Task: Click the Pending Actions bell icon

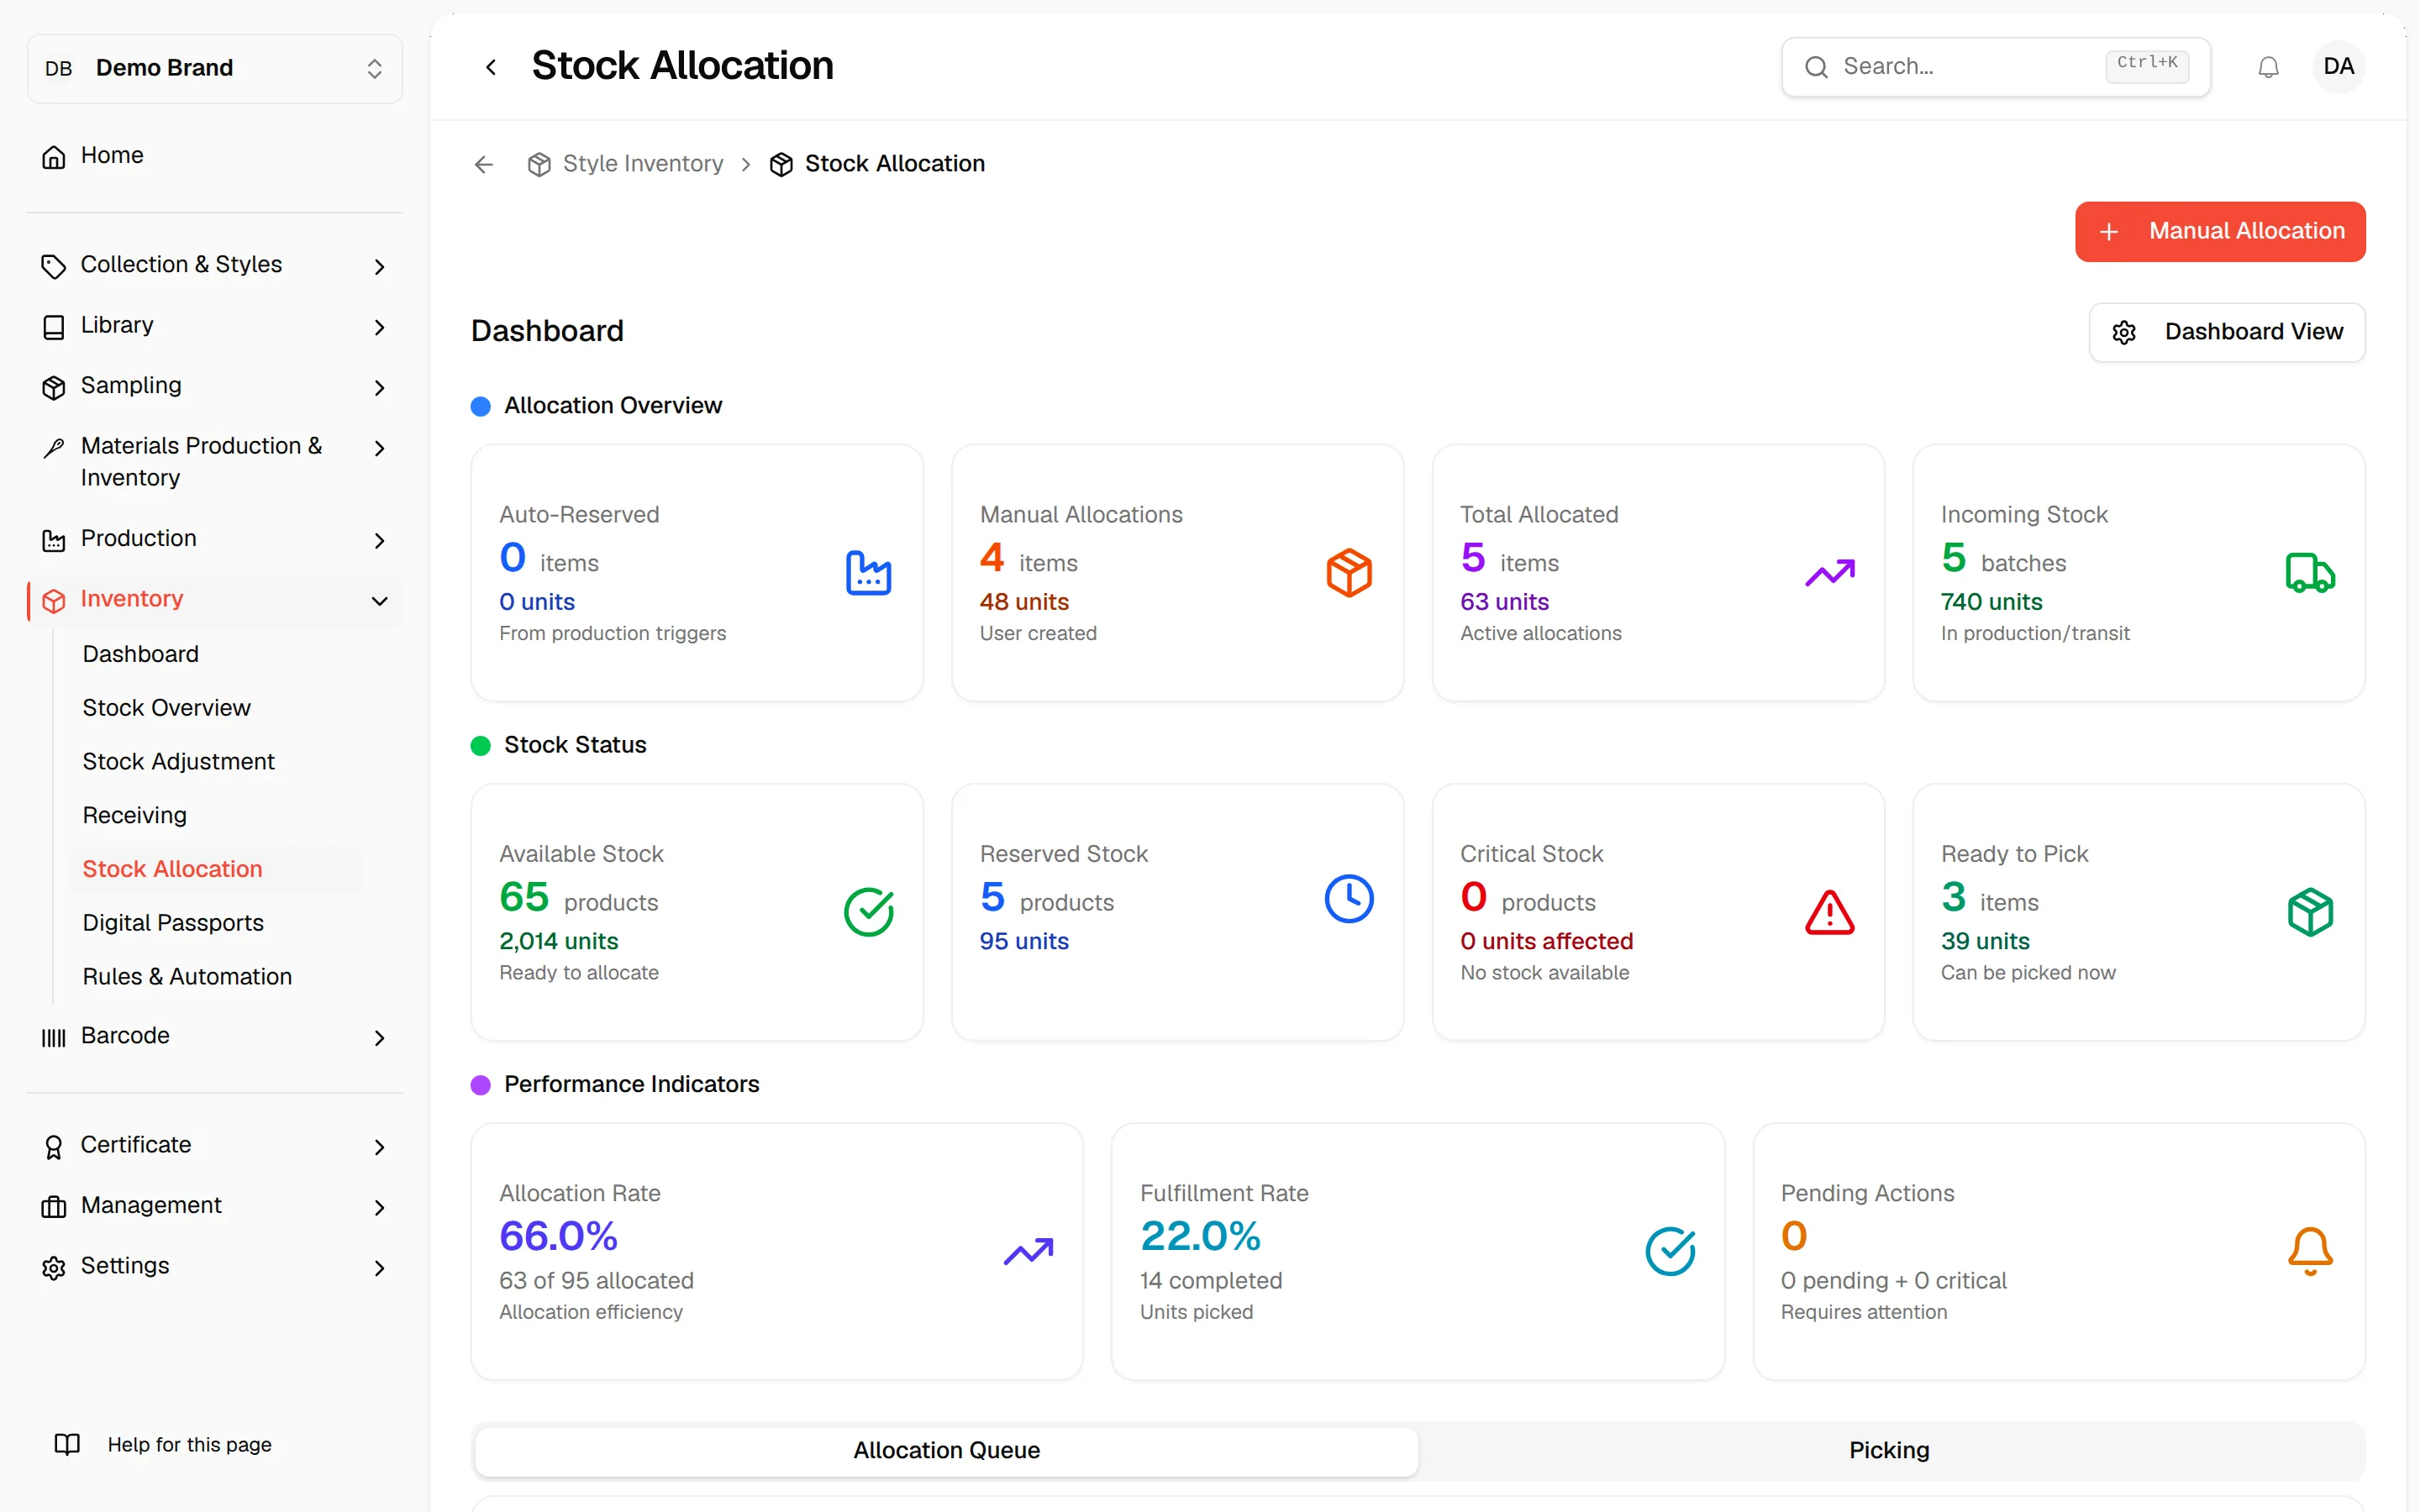Action: point(2310,1251)
